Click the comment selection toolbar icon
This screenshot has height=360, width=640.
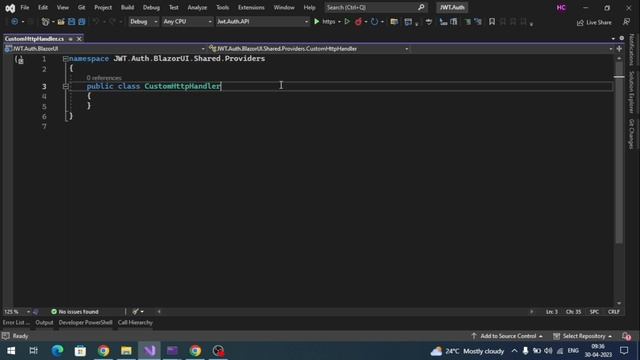(x=468, y=22)
